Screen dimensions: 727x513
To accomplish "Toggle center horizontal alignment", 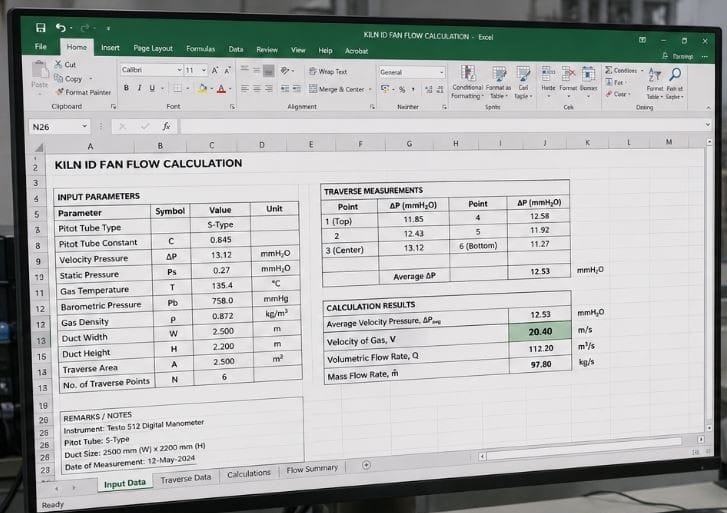I will pyautogui.click(x=256, y=88).
